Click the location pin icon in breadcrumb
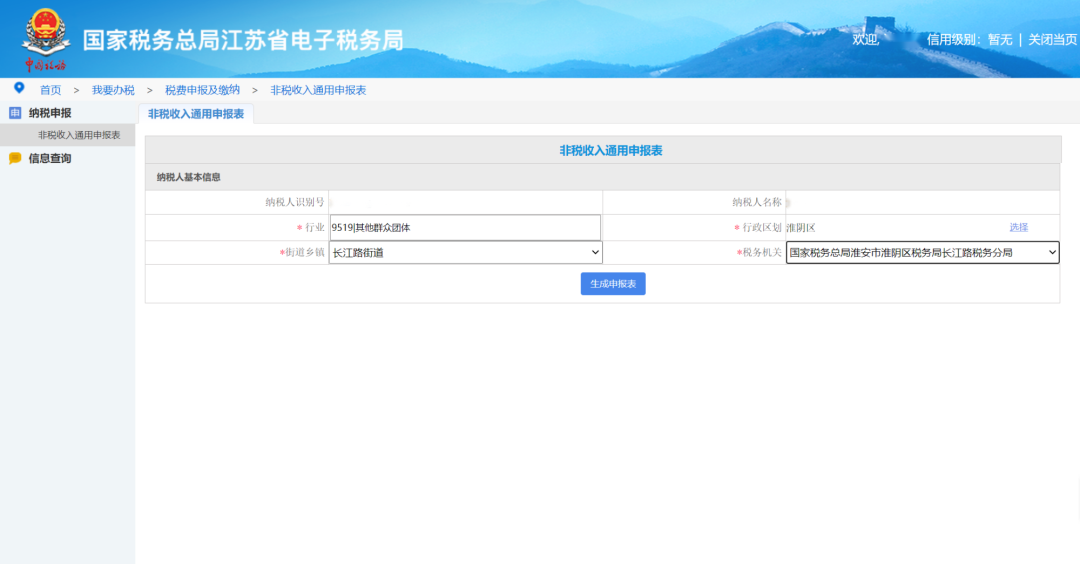 [x=19, y=88]
